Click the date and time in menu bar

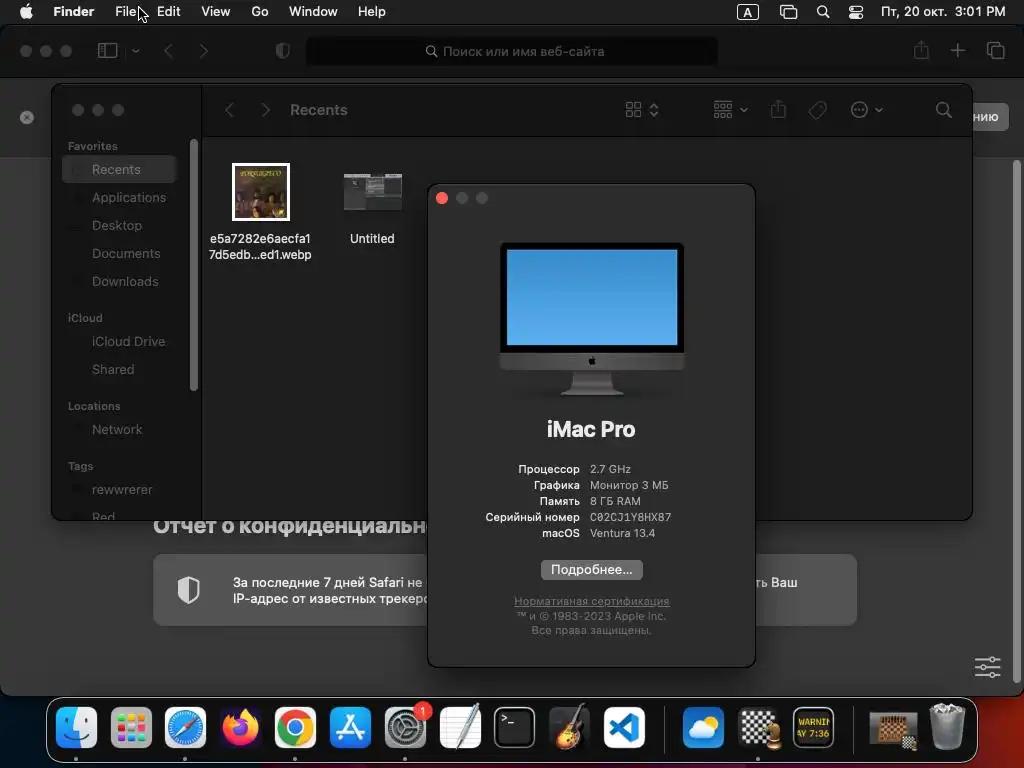pyautogui.click(x=942, y=12)
